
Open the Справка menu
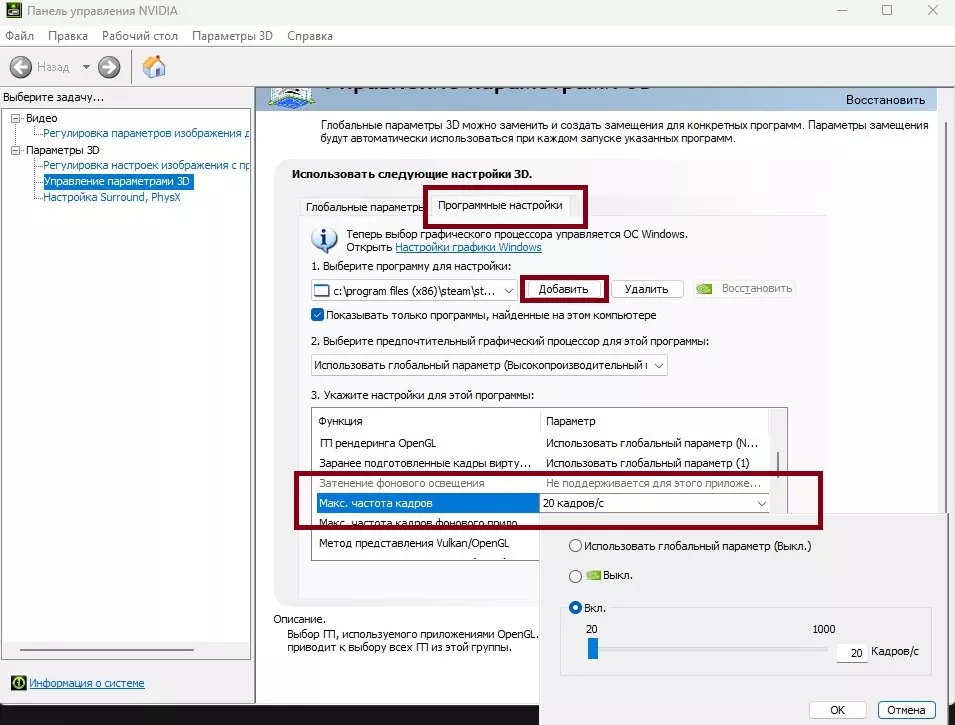[309, 36]
